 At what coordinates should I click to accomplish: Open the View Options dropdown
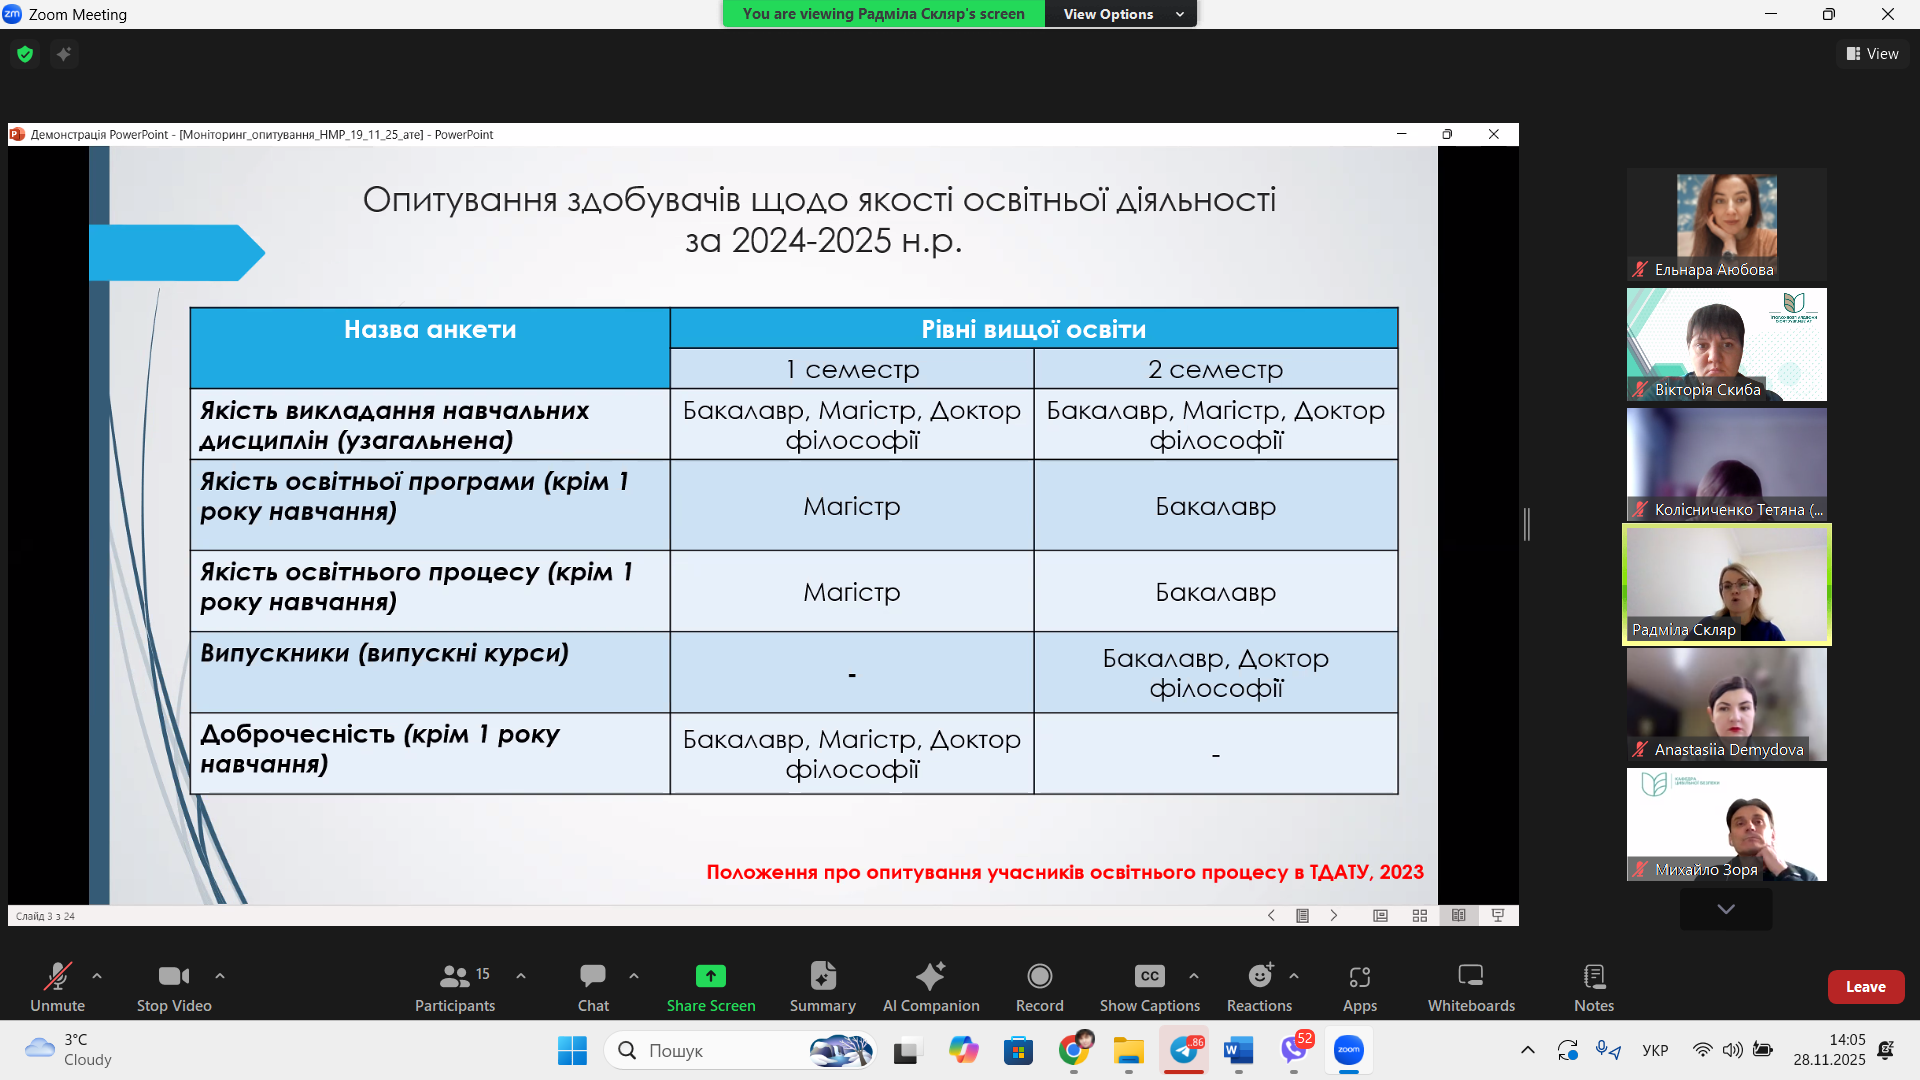[x=1119, y=14]
